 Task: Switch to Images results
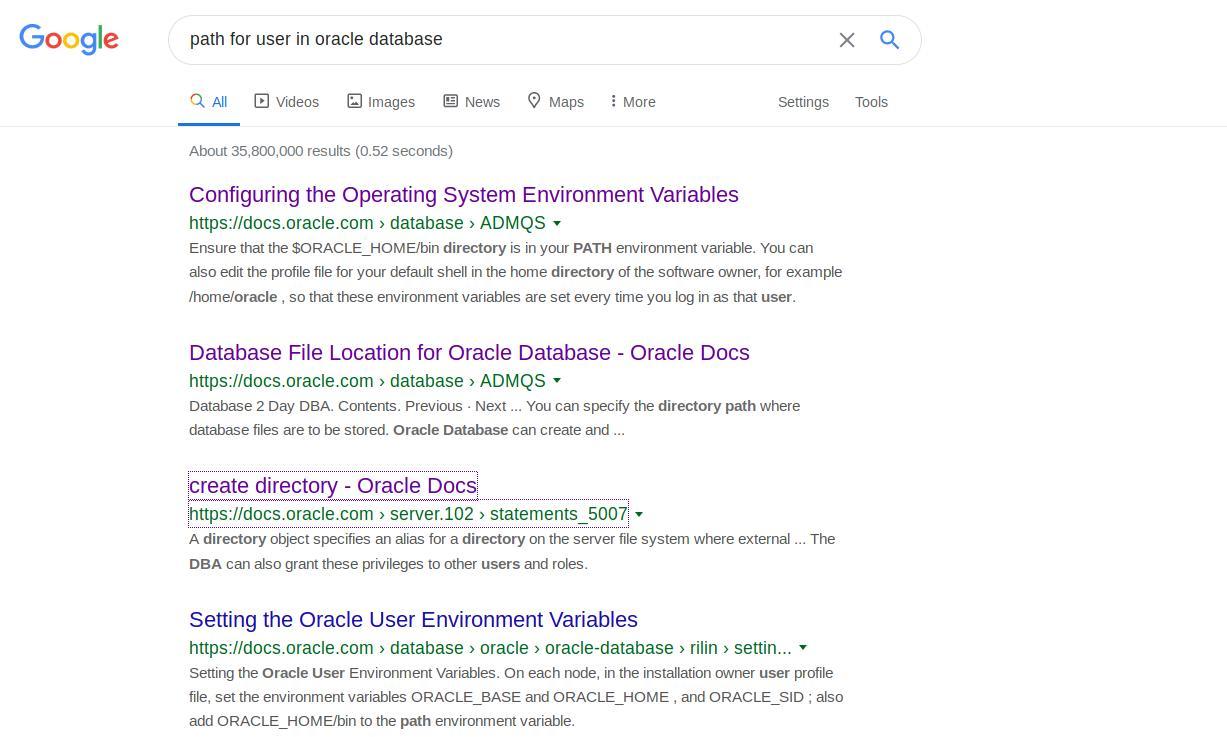(380, 102)
